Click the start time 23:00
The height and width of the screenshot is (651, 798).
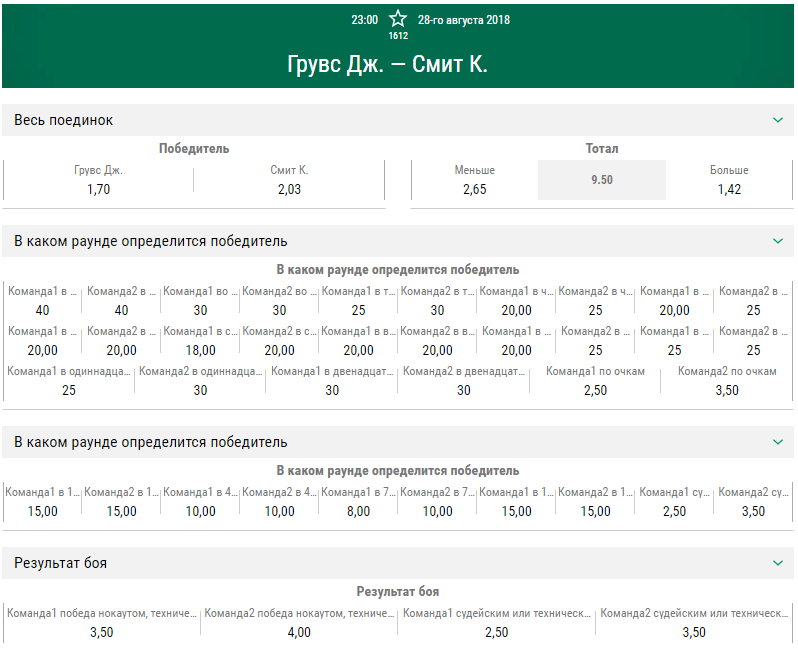(364, 20)
